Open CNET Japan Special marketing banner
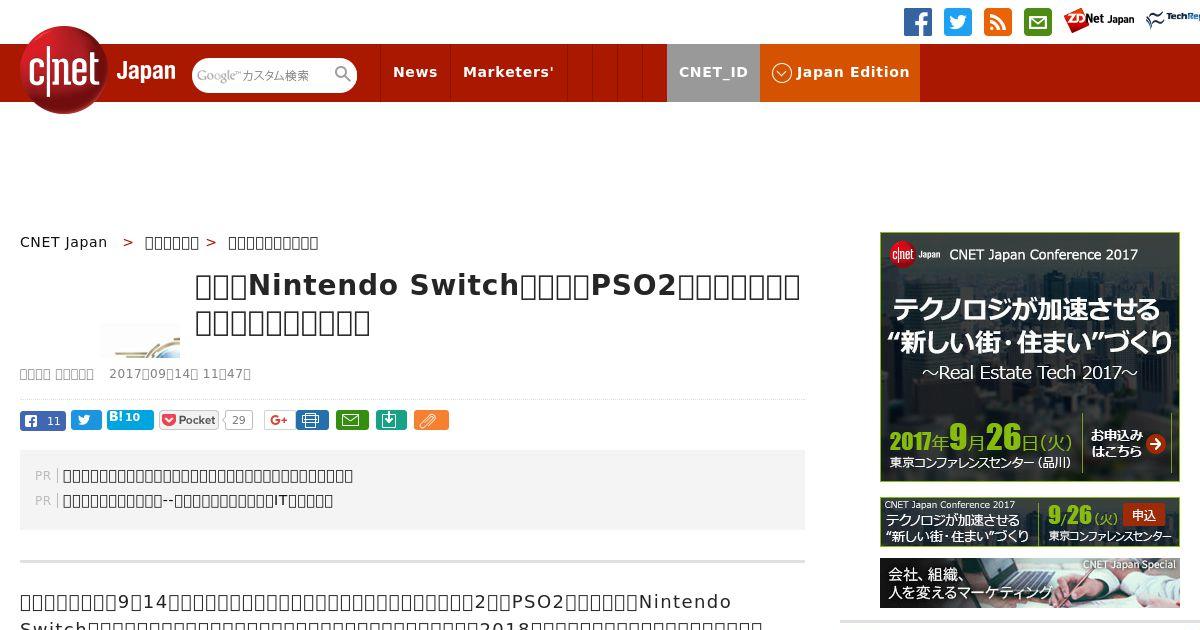This screenshot has height=630, width=1200. point(1030,583)
